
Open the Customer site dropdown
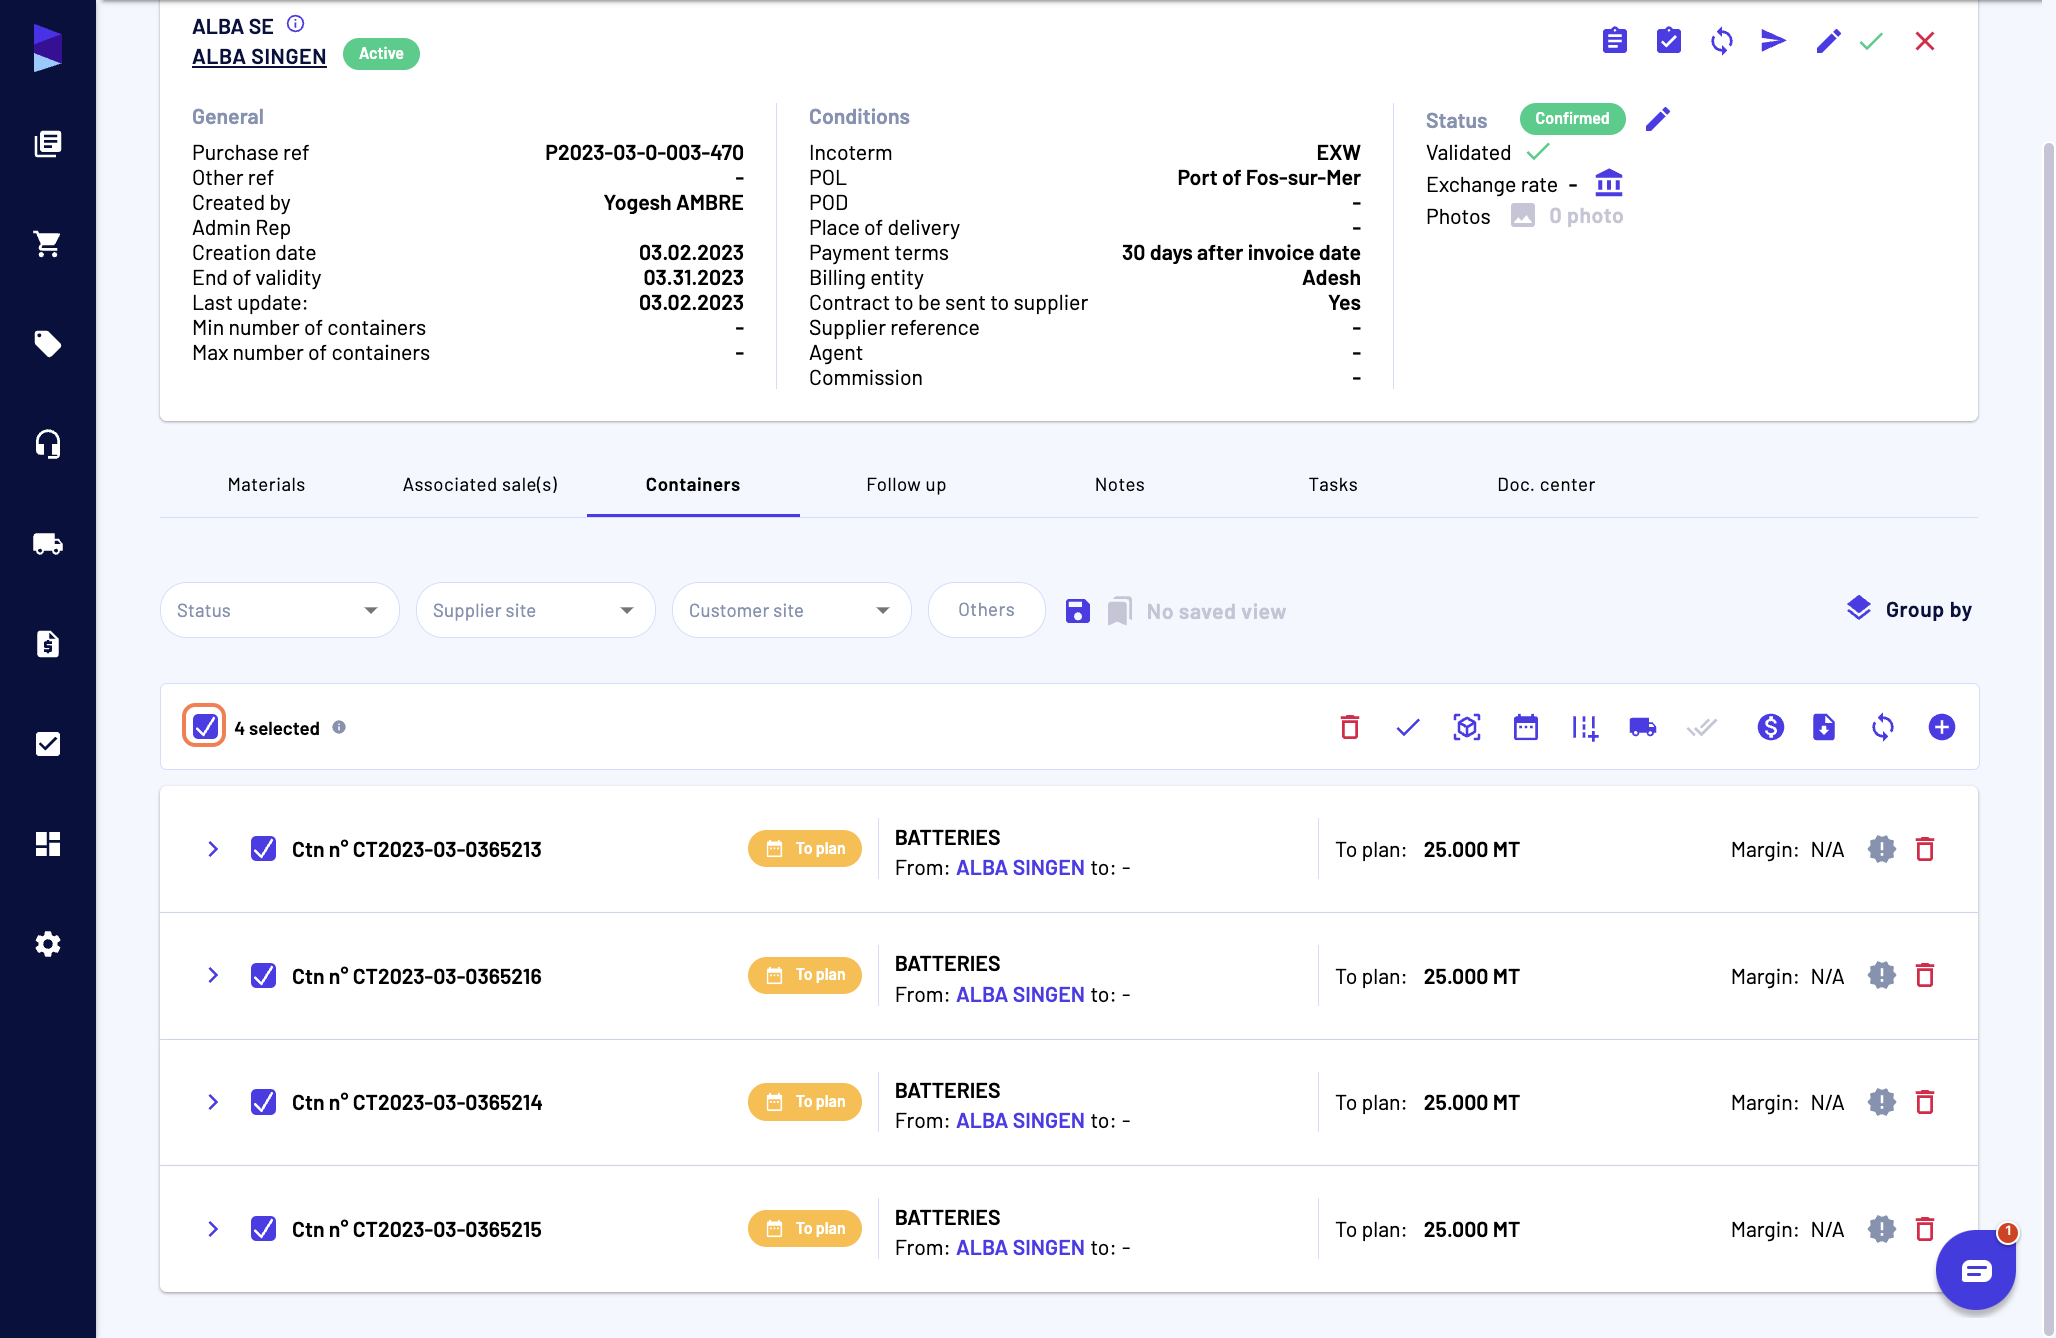(791, 611)
